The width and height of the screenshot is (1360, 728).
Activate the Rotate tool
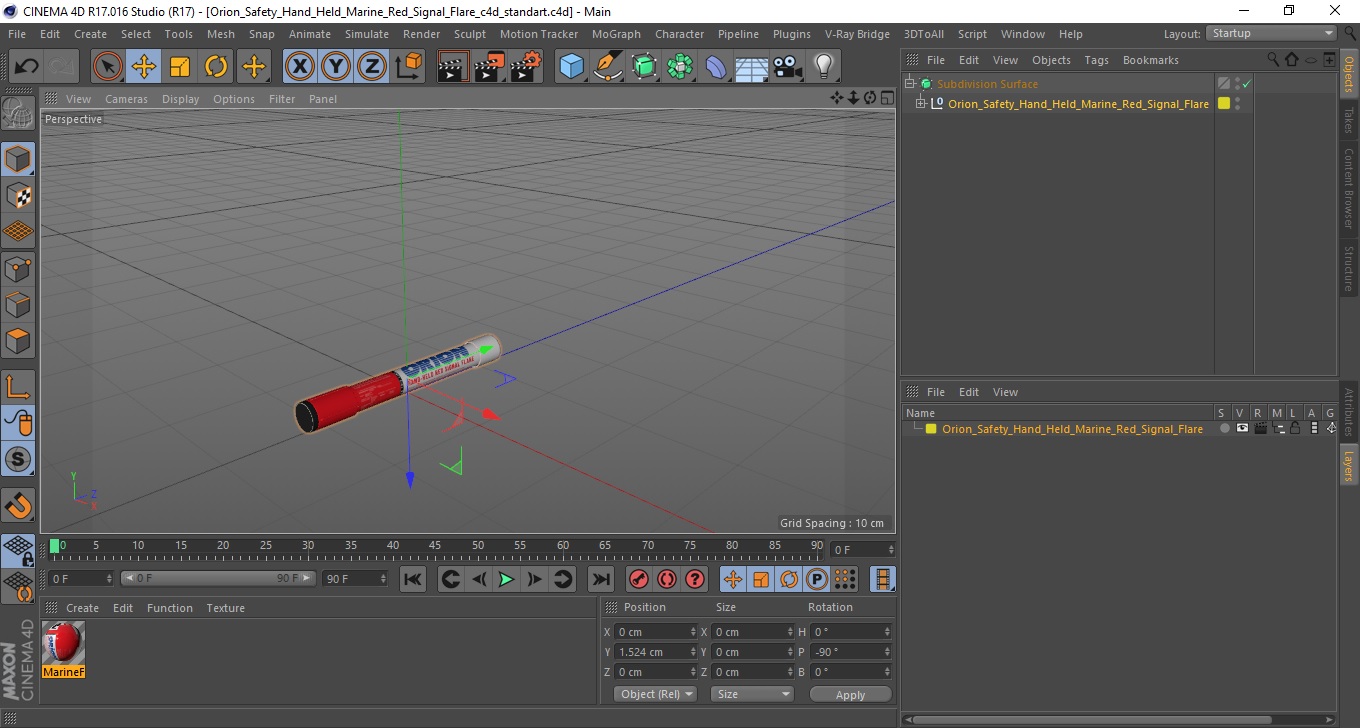216,67
